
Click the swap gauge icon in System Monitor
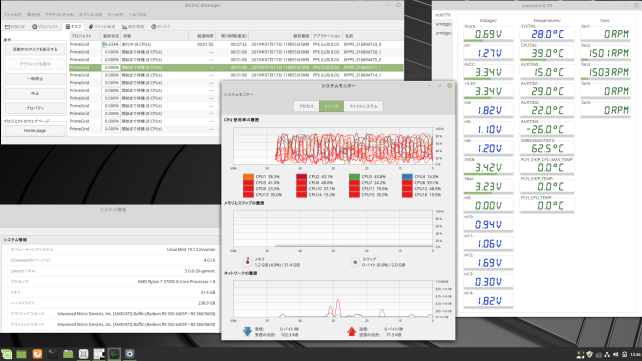point(355,262)
